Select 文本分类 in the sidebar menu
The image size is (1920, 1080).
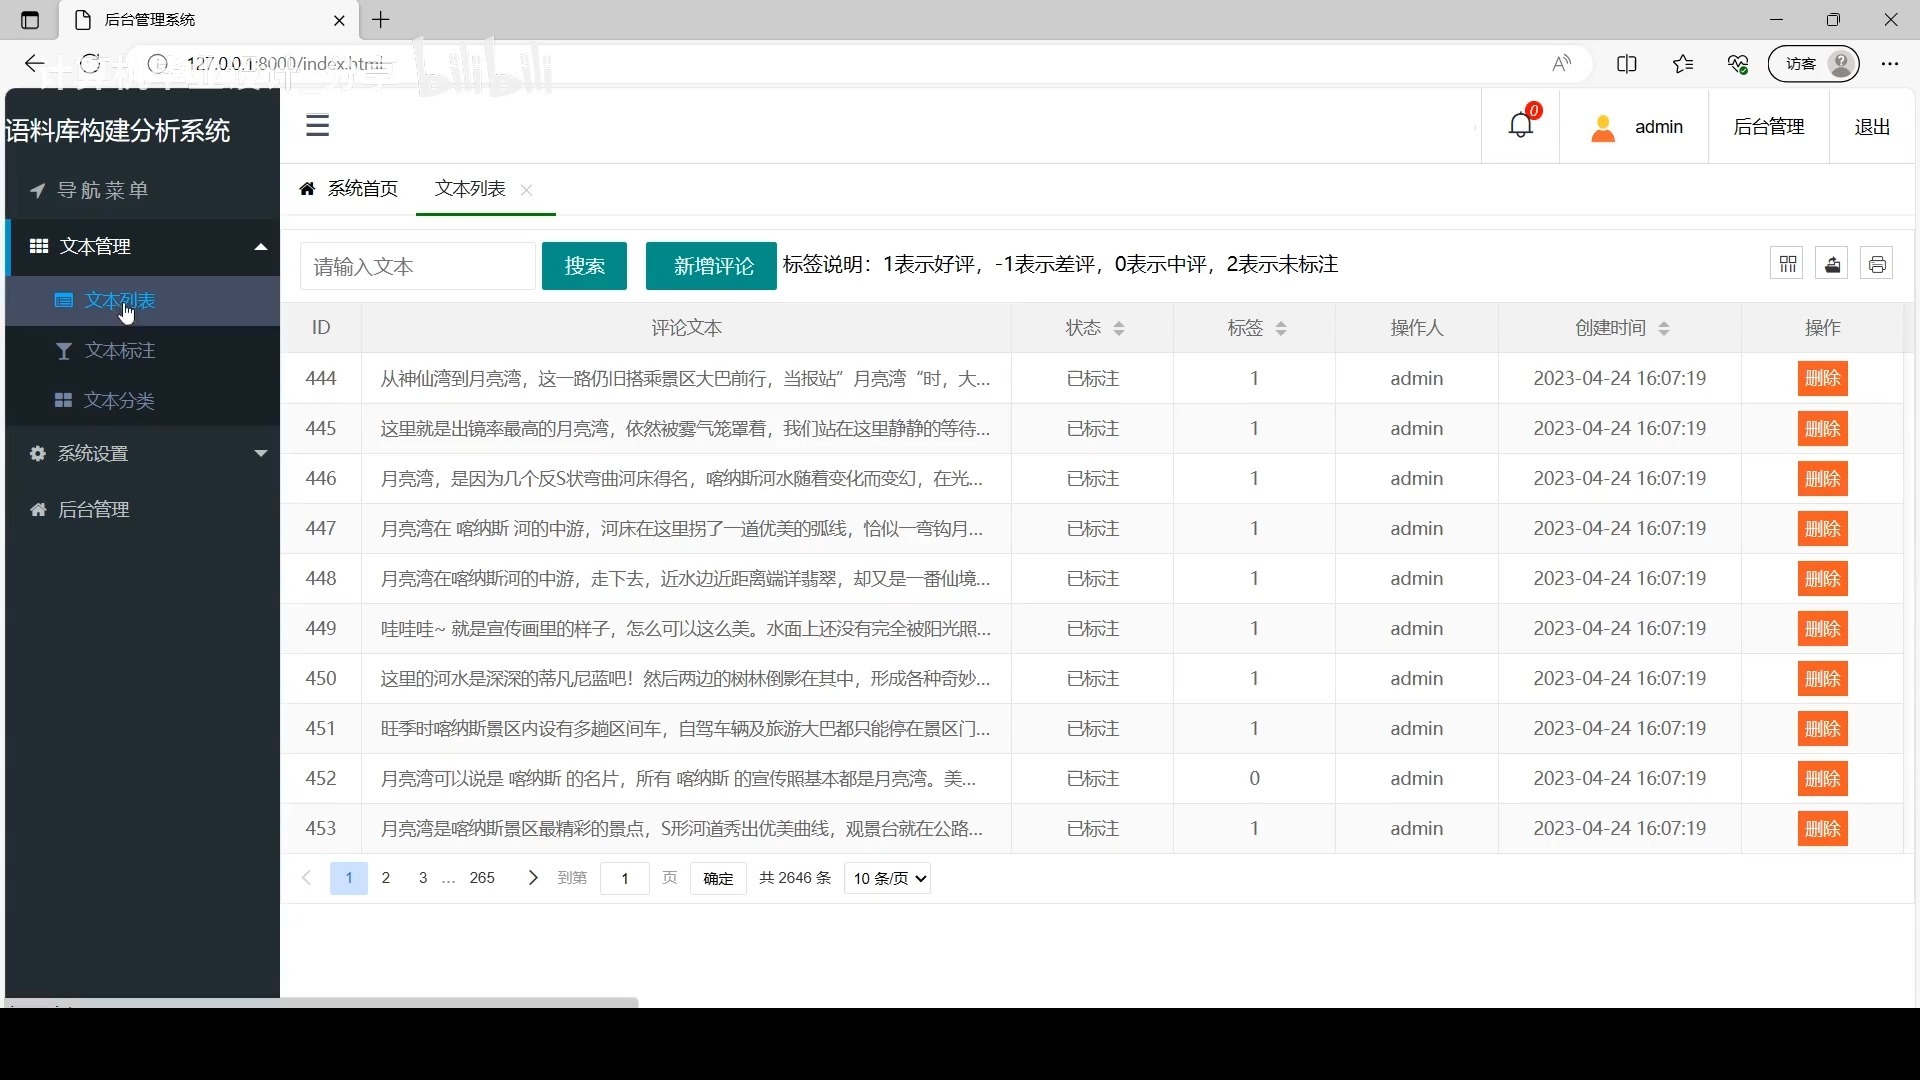(x=120, y=401)
